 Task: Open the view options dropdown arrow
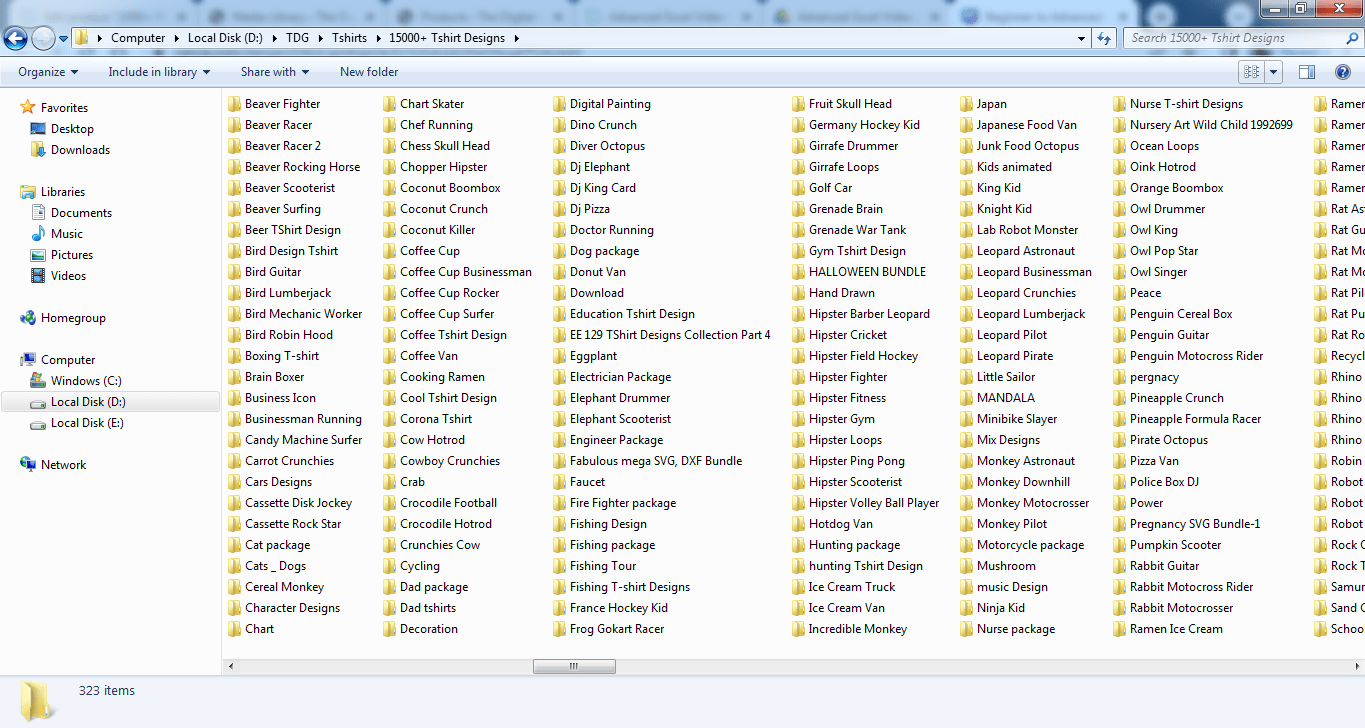click(1273, 72)
